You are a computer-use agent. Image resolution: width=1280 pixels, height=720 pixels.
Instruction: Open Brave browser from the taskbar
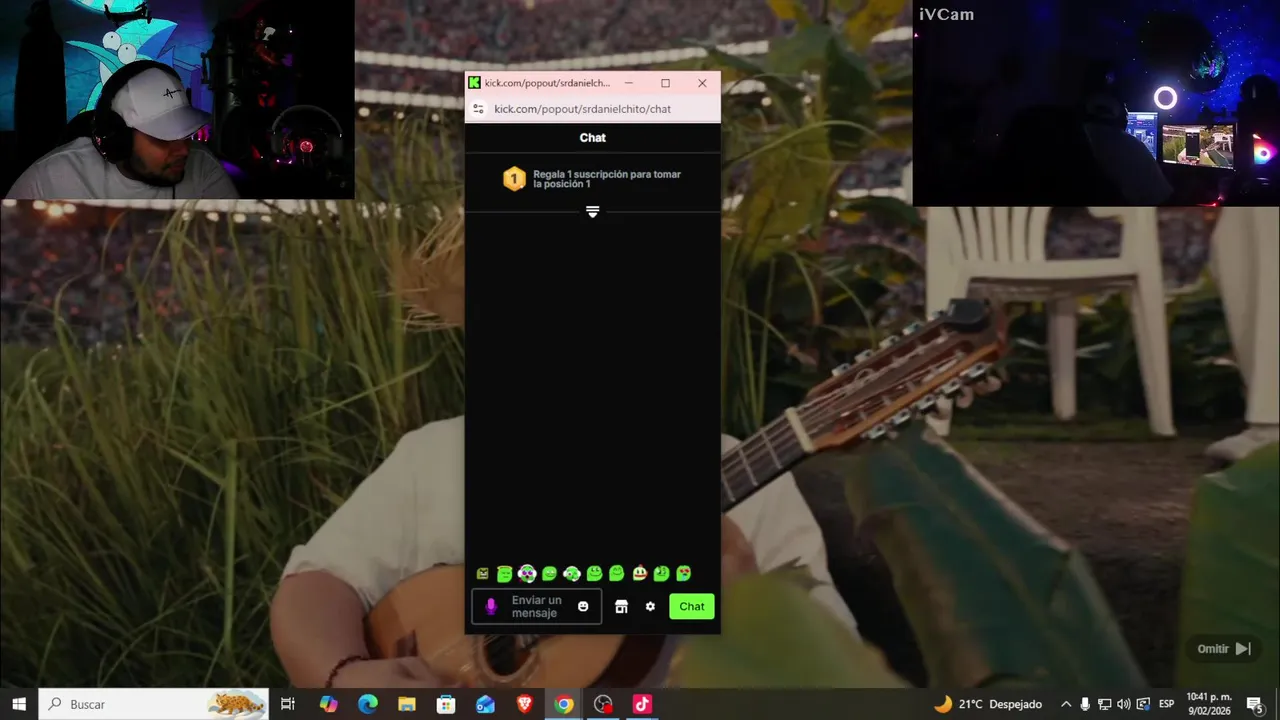point(525,704)
